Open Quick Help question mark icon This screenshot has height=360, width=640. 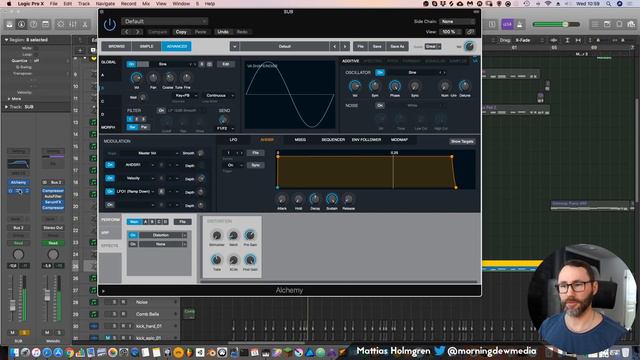[33, 24]
